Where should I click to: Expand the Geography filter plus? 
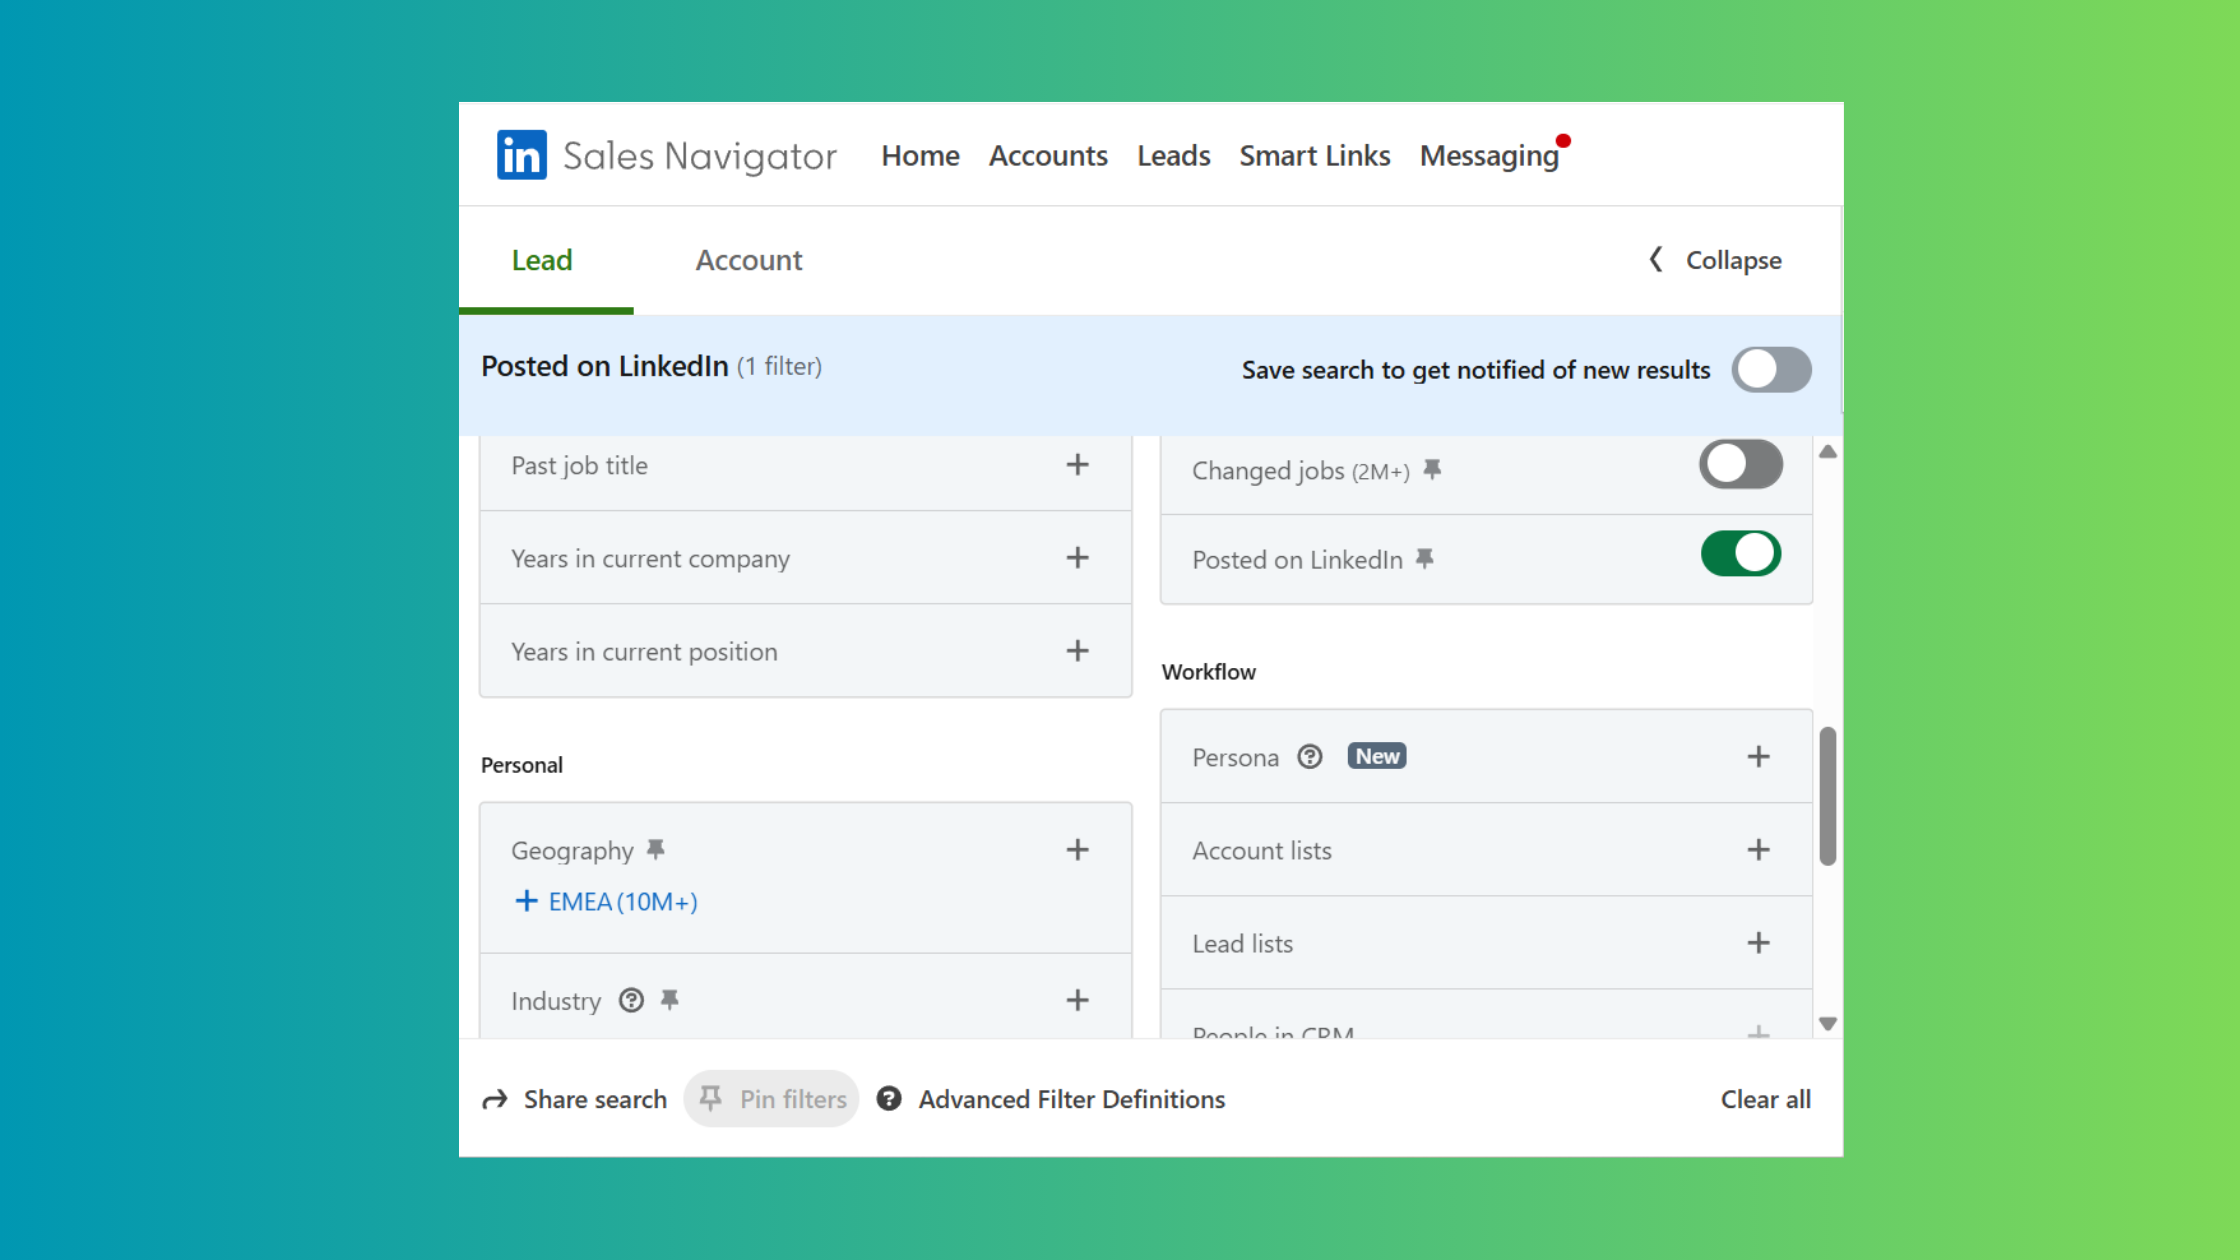point(1077,850)
